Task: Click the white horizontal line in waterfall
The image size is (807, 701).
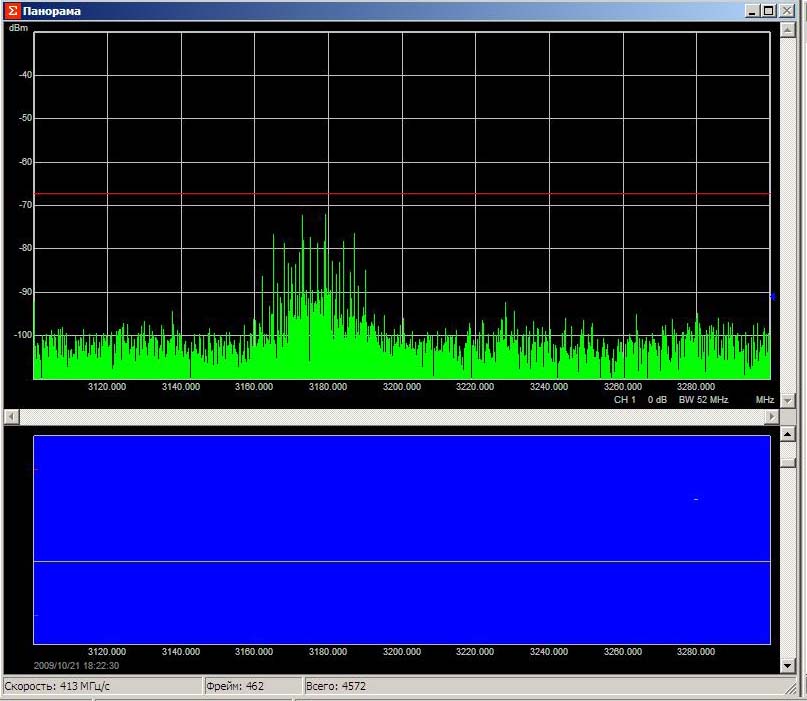Action: [x=400, y=562]
